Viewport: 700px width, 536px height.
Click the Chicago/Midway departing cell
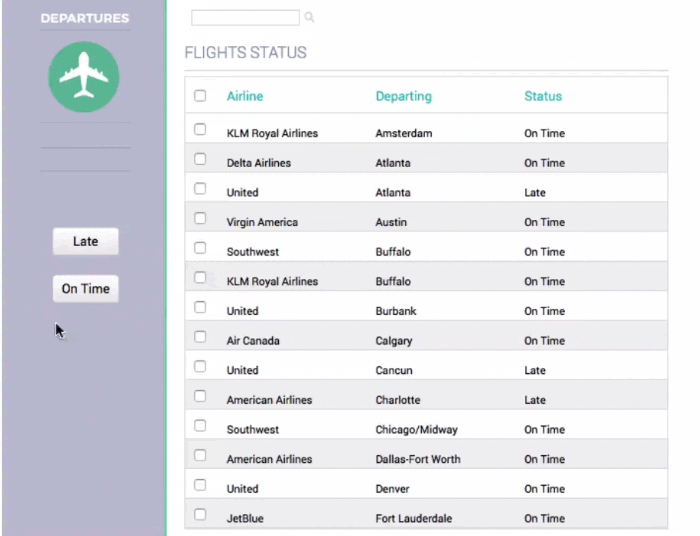pos(417,430)
